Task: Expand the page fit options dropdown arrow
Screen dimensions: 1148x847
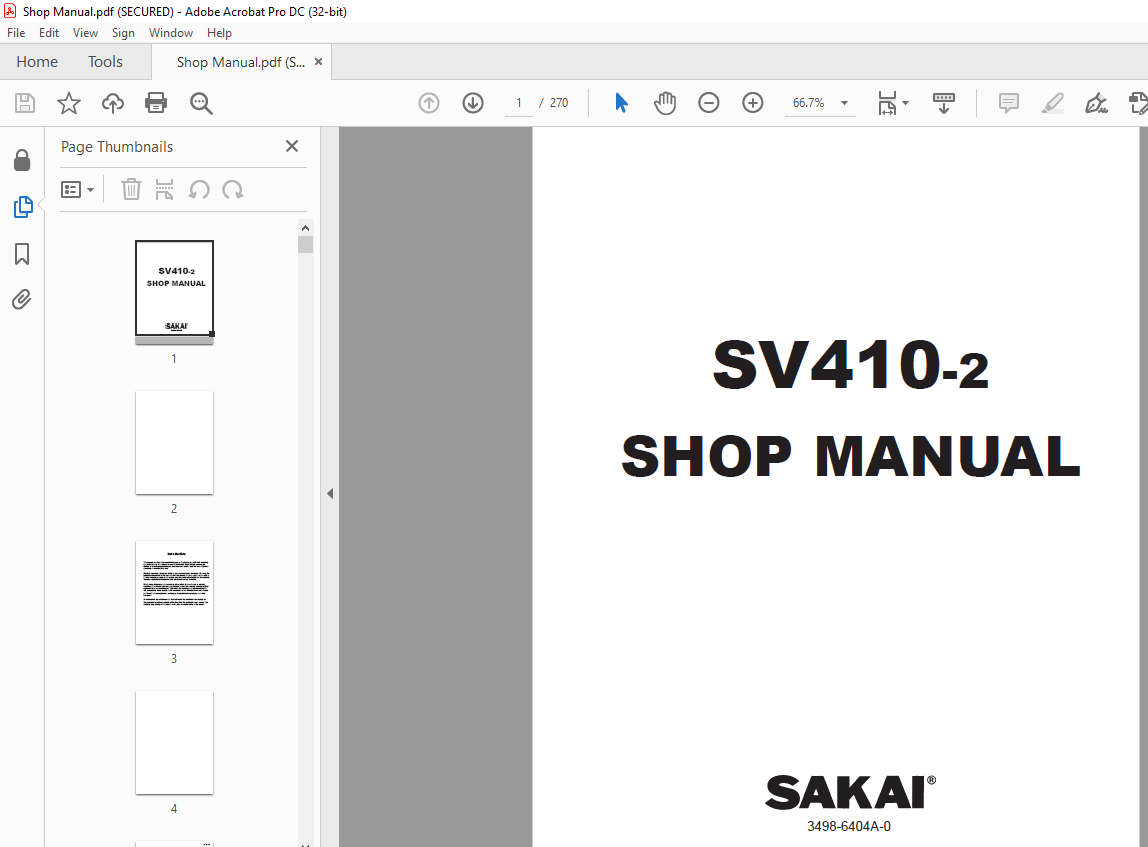Action: click(906, 103)
